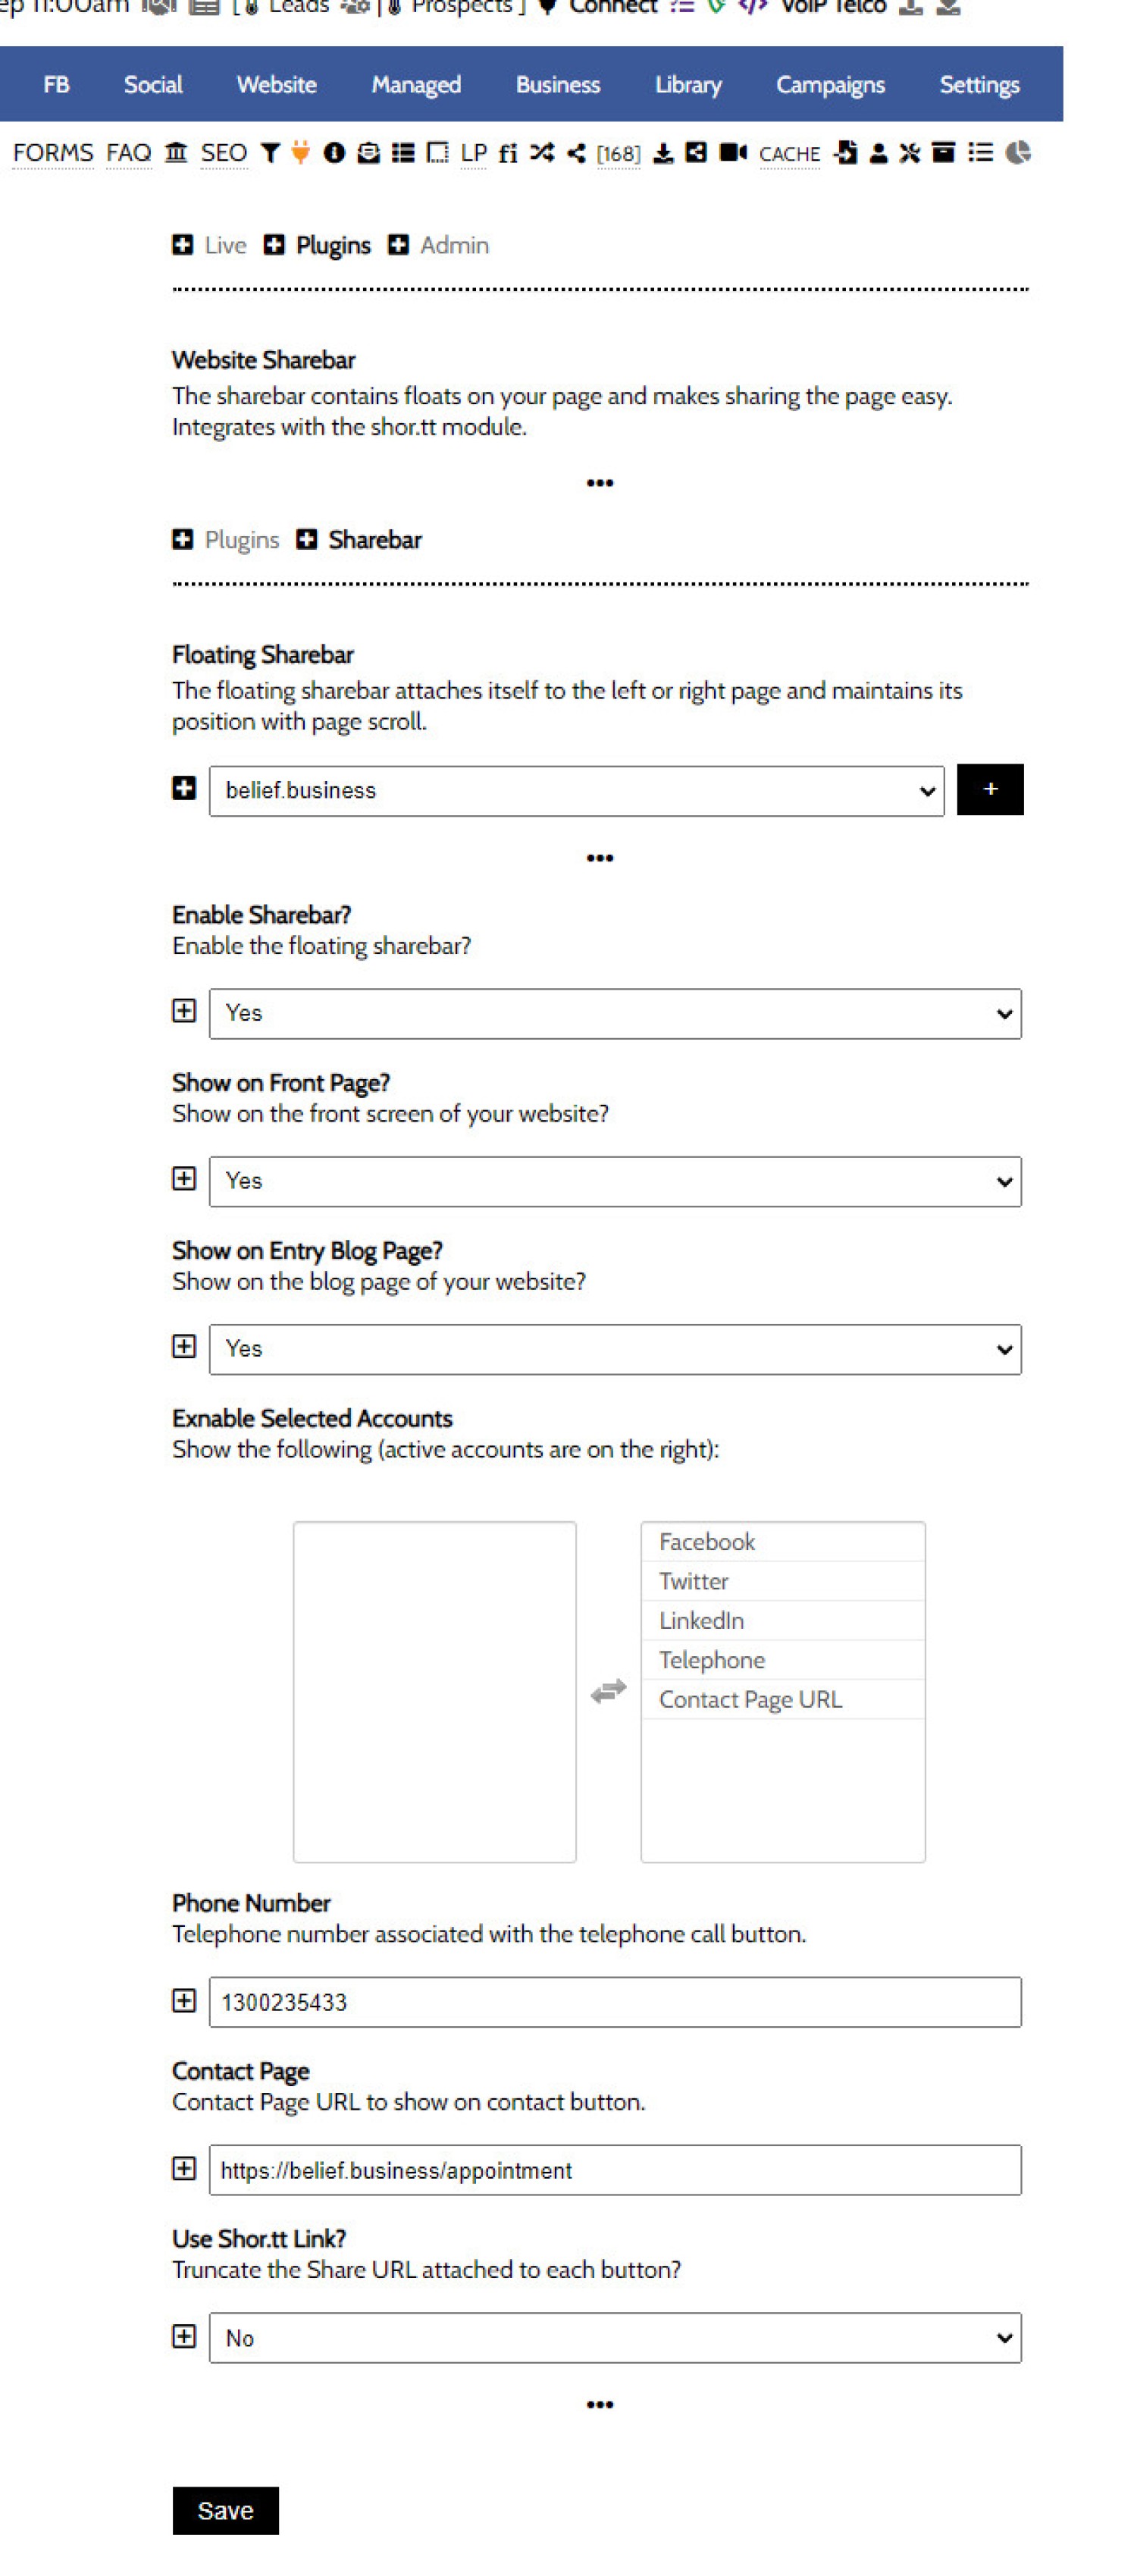
Task: Open the Campaigns menu
Action: coord(830,85)
